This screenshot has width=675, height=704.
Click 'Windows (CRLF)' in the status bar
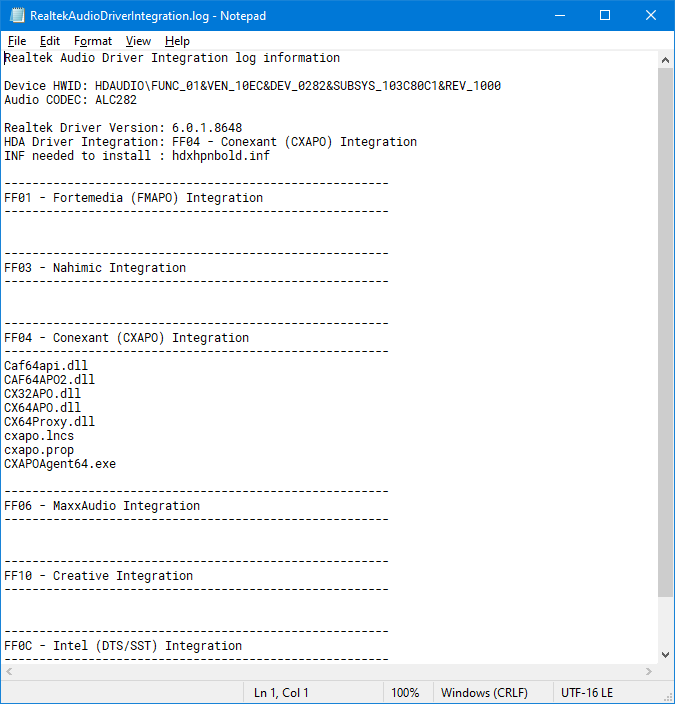(484, 693)
